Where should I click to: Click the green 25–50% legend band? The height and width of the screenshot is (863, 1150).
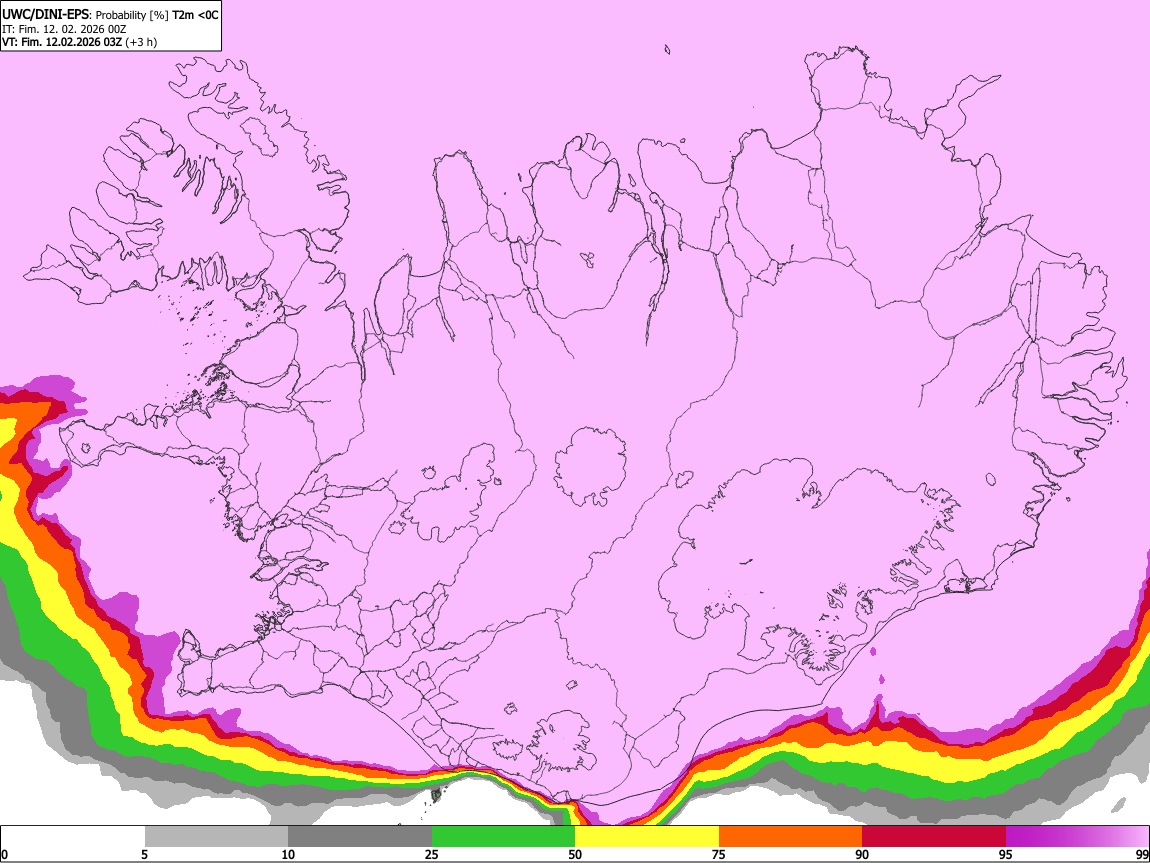coord(503,837)
